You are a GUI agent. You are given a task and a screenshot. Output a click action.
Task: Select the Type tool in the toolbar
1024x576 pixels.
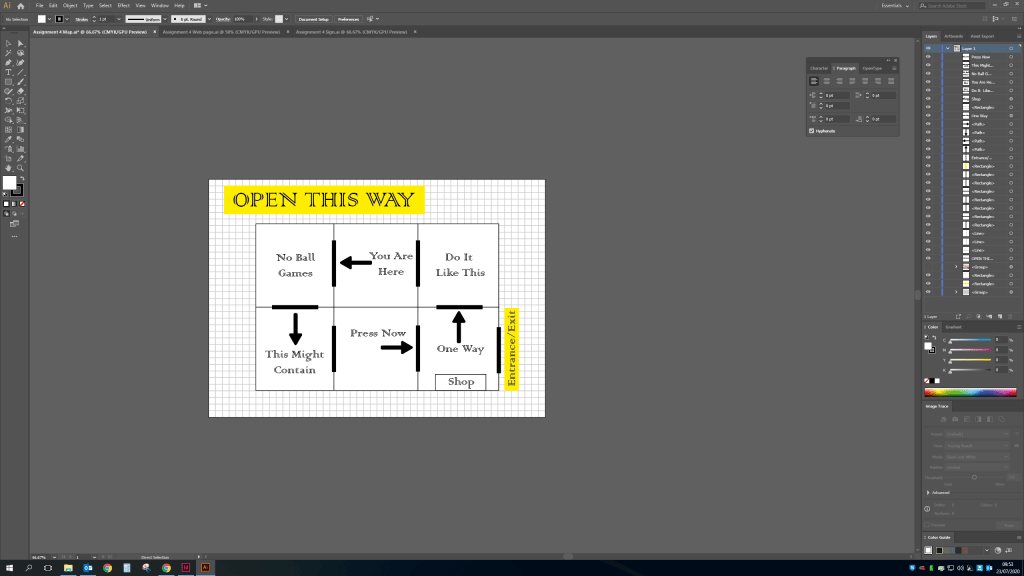pos(9,72)
